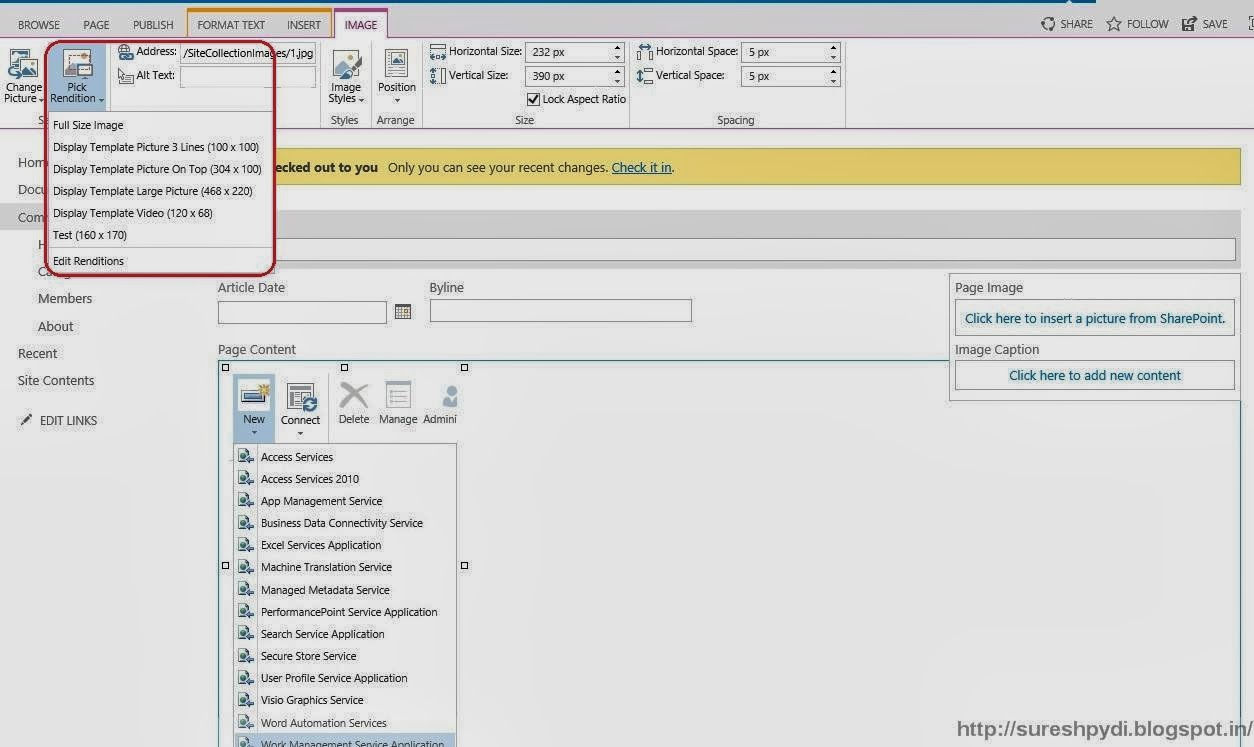Expand the Change Picture dropdown arrow

pos(41,99)
